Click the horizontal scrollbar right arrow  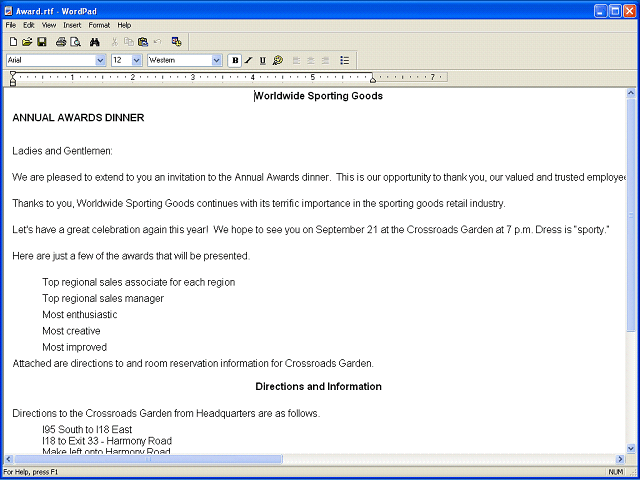[x=620, y=459]
